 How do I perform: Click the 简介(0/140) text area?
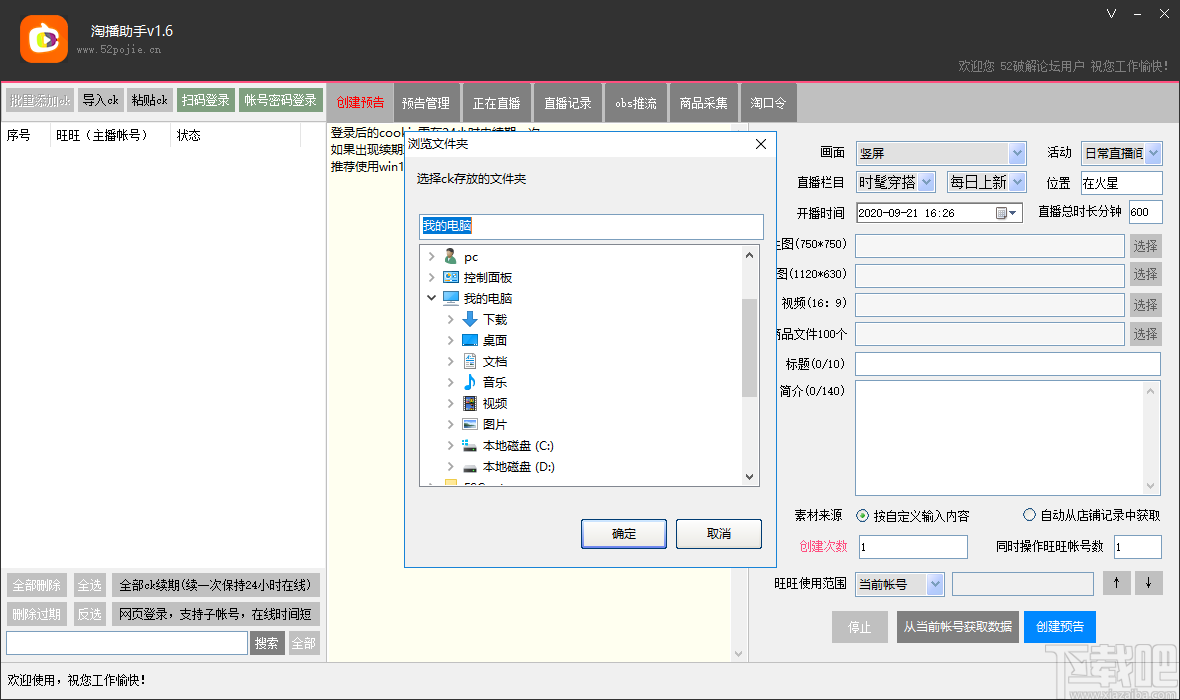pyautogui.click(x=1008, y=437)
